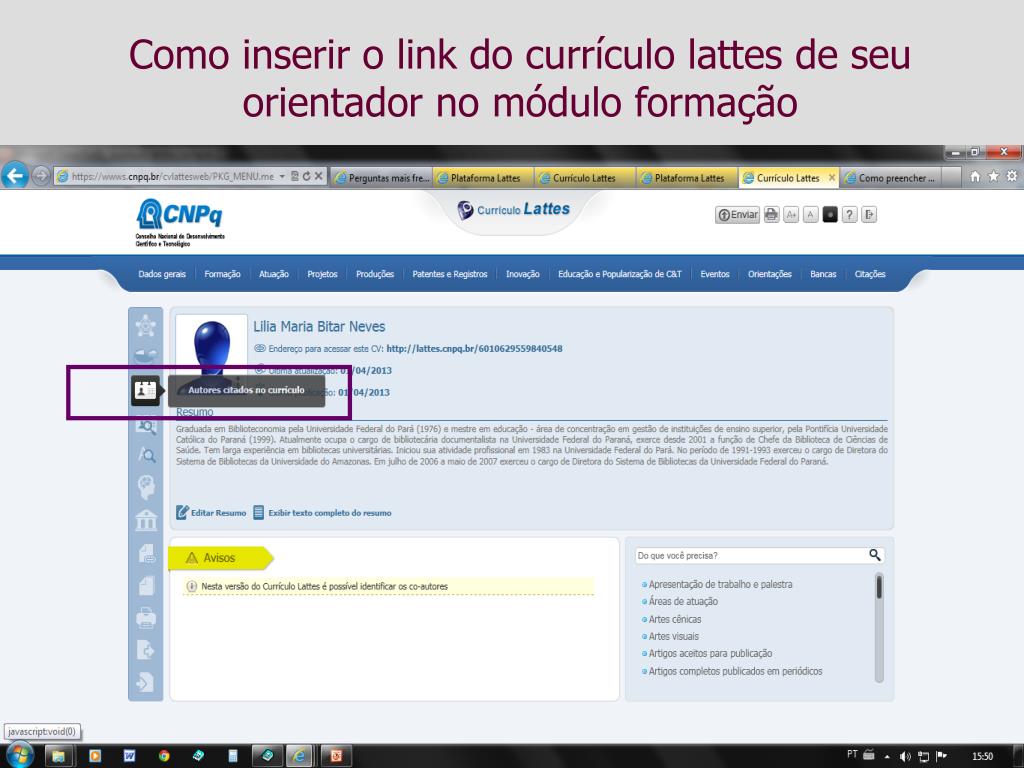Open browser home icon
The width and height of the screenshot is (1024, 768).
(x=975, y=176)
